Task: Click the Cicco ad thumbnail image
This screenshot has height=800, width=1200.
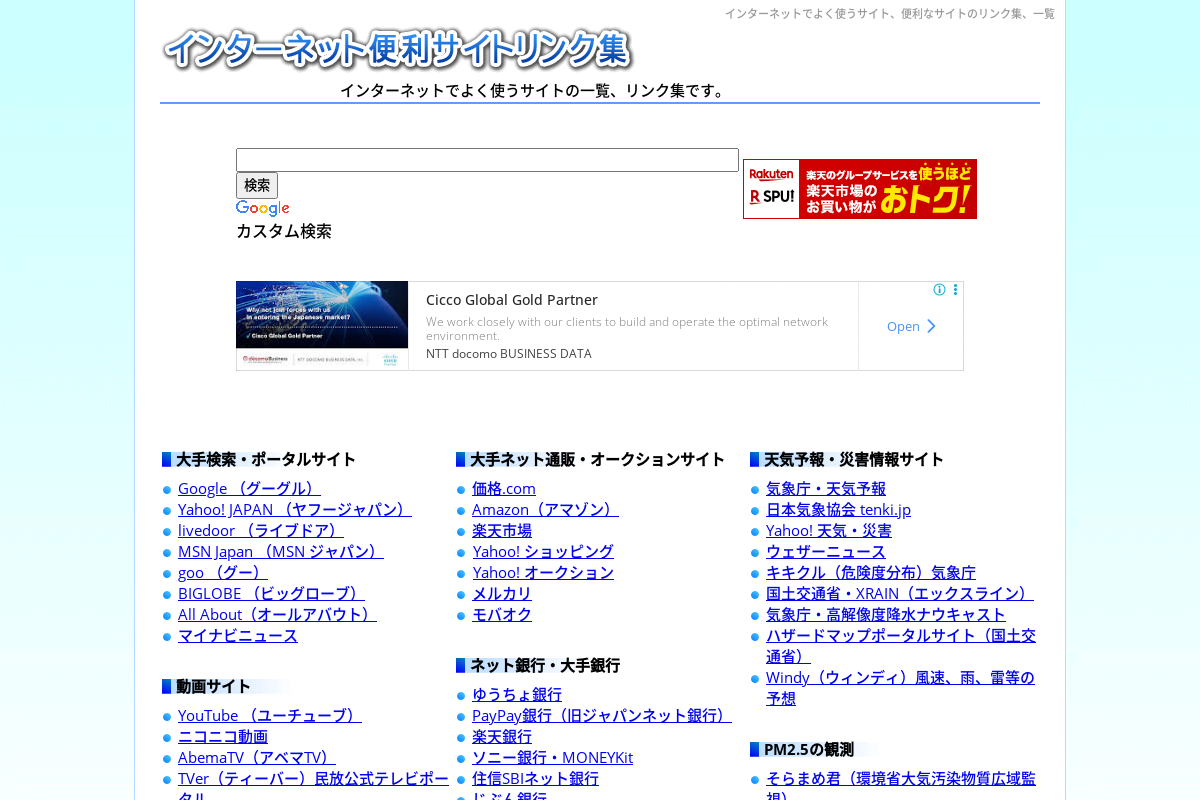Action: pos(322,326)
